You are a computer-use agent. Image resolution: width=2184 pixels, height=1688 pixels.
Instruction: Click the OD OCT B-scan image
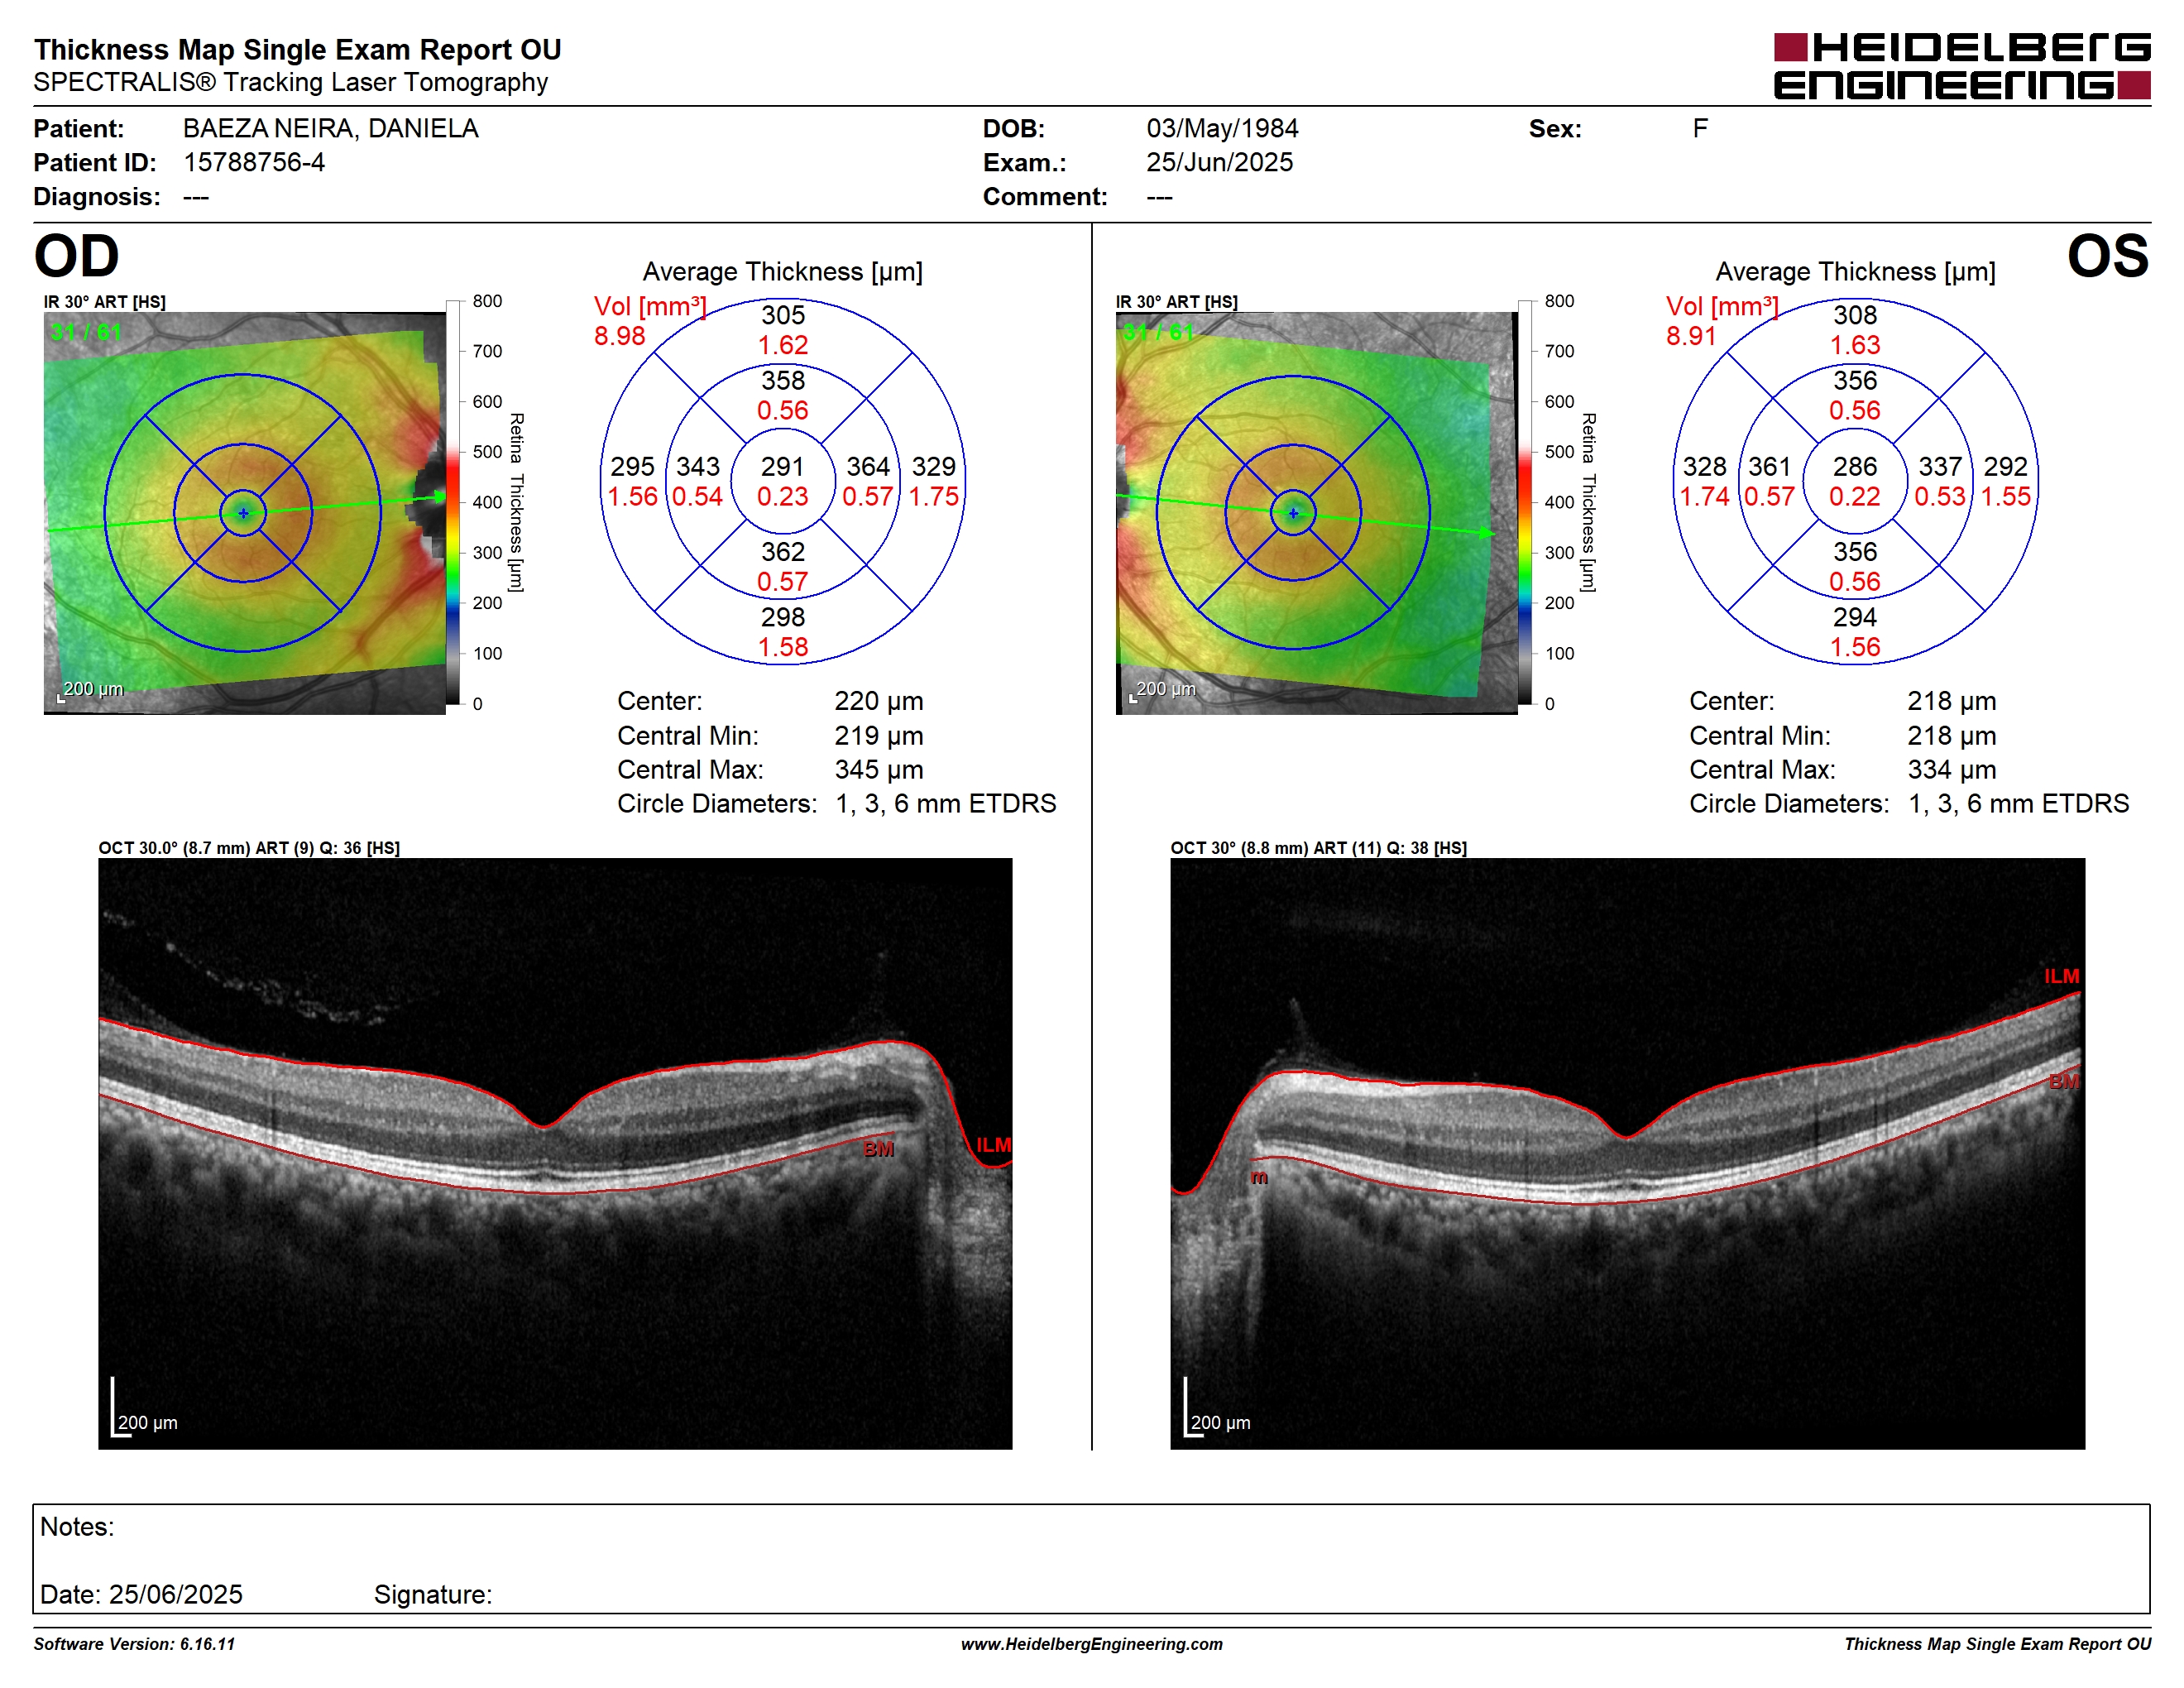(555, 1153)
